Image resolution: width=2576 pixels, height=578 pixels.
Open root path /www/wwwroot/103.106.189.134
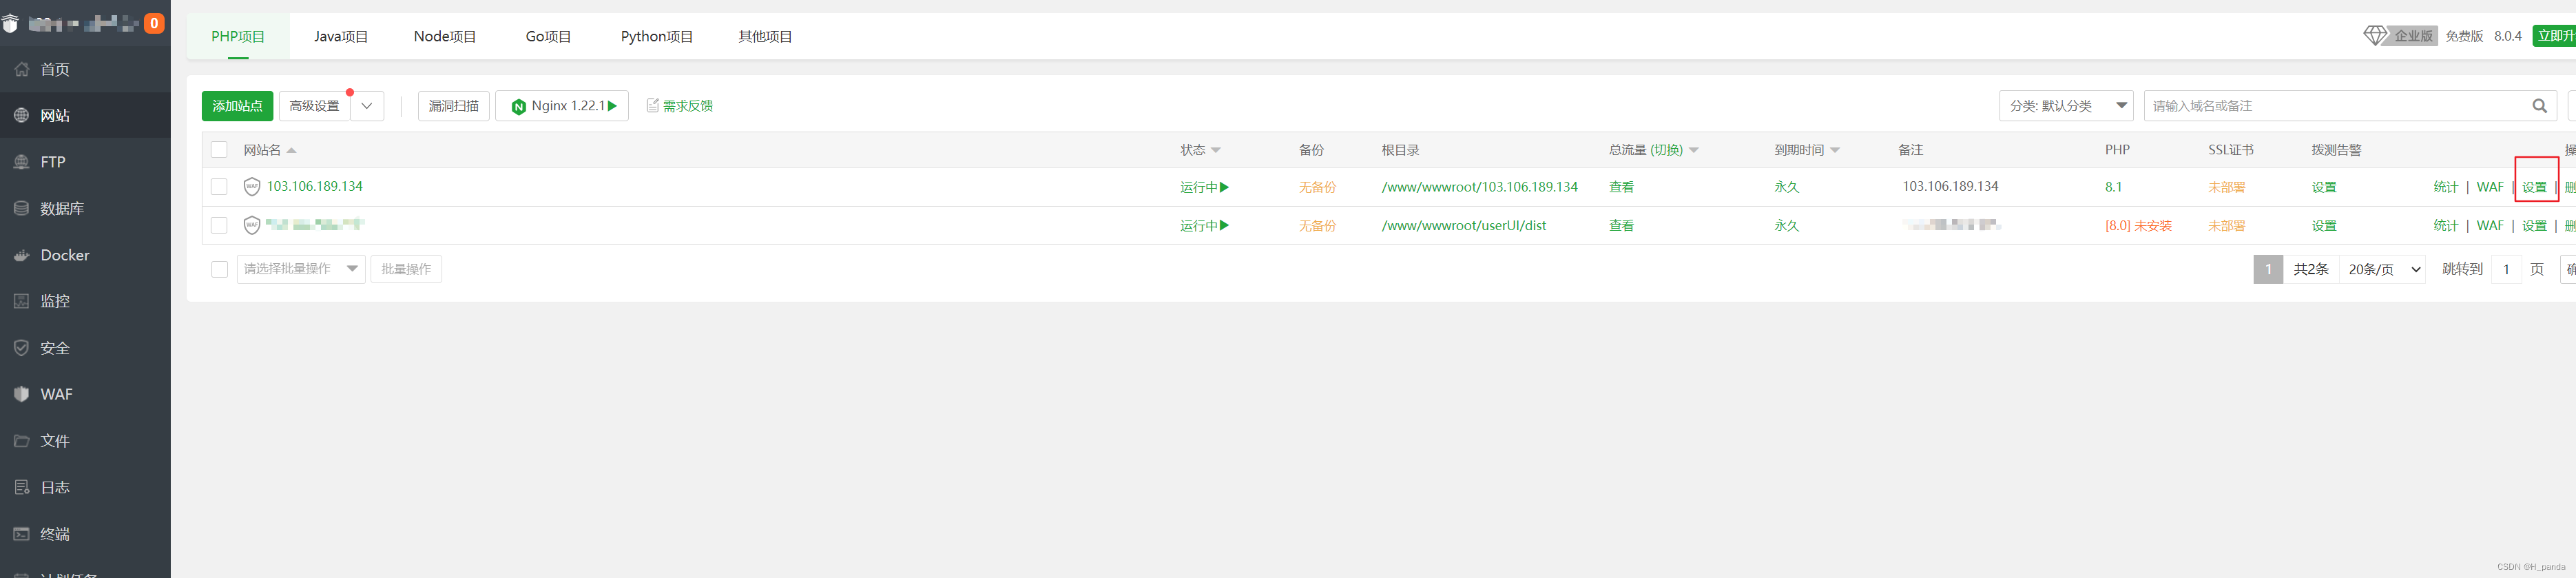click(1479, 187)
